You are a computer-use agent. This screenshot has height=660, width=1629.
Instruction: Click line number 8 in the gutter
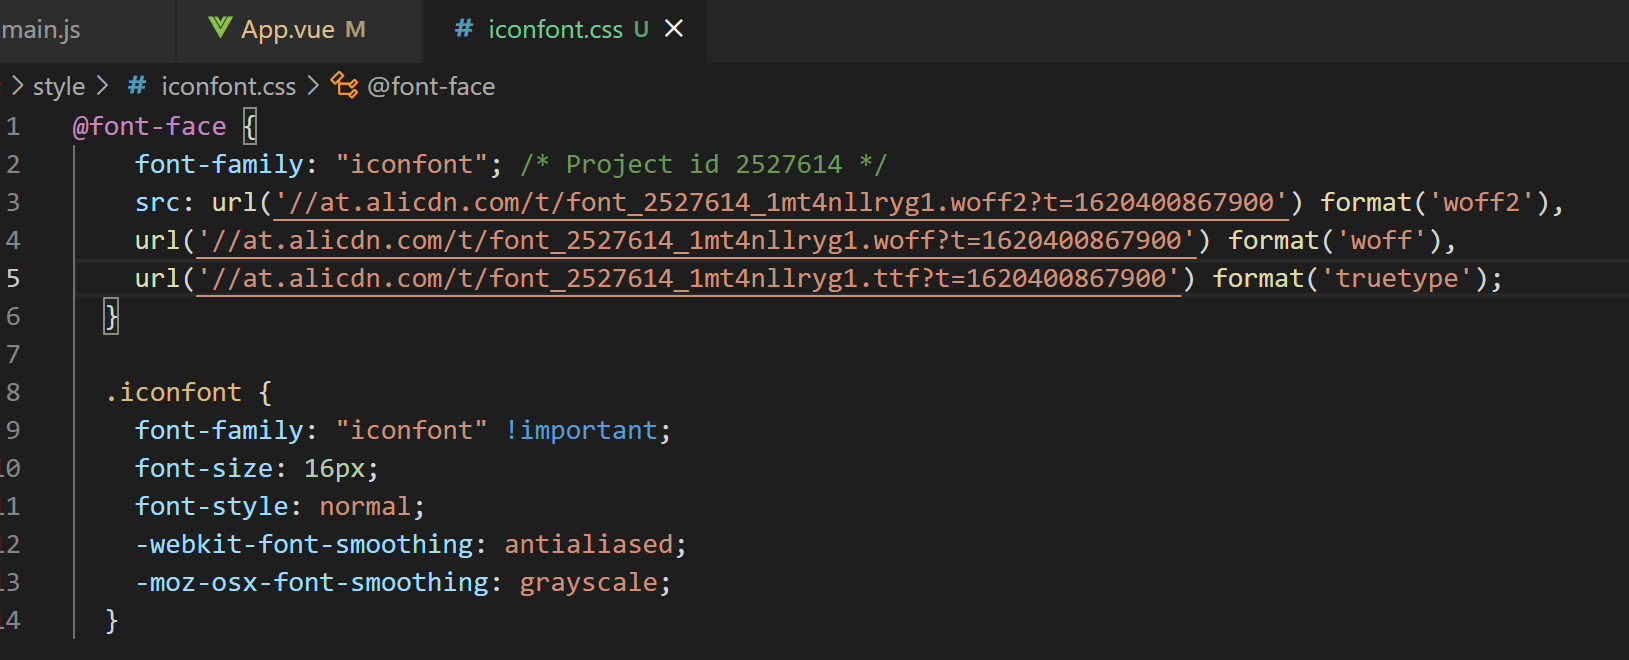tap(13, 392)
